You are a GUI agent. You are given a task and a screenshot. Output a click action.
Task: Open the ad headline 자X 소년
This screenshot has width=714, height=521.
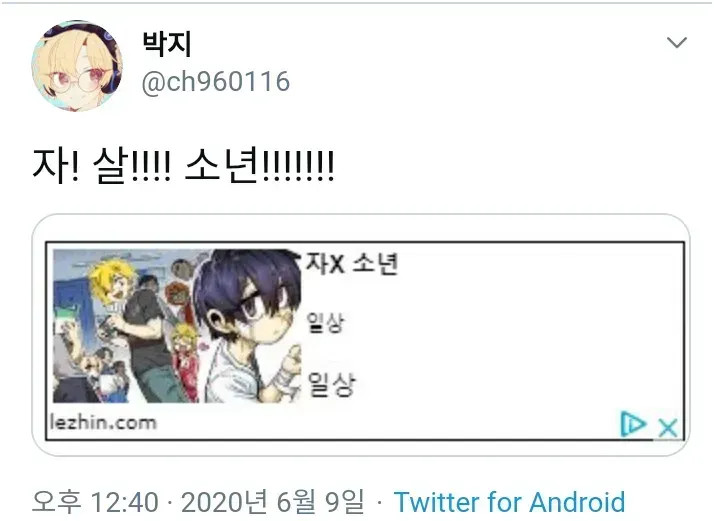pos(352,263)
